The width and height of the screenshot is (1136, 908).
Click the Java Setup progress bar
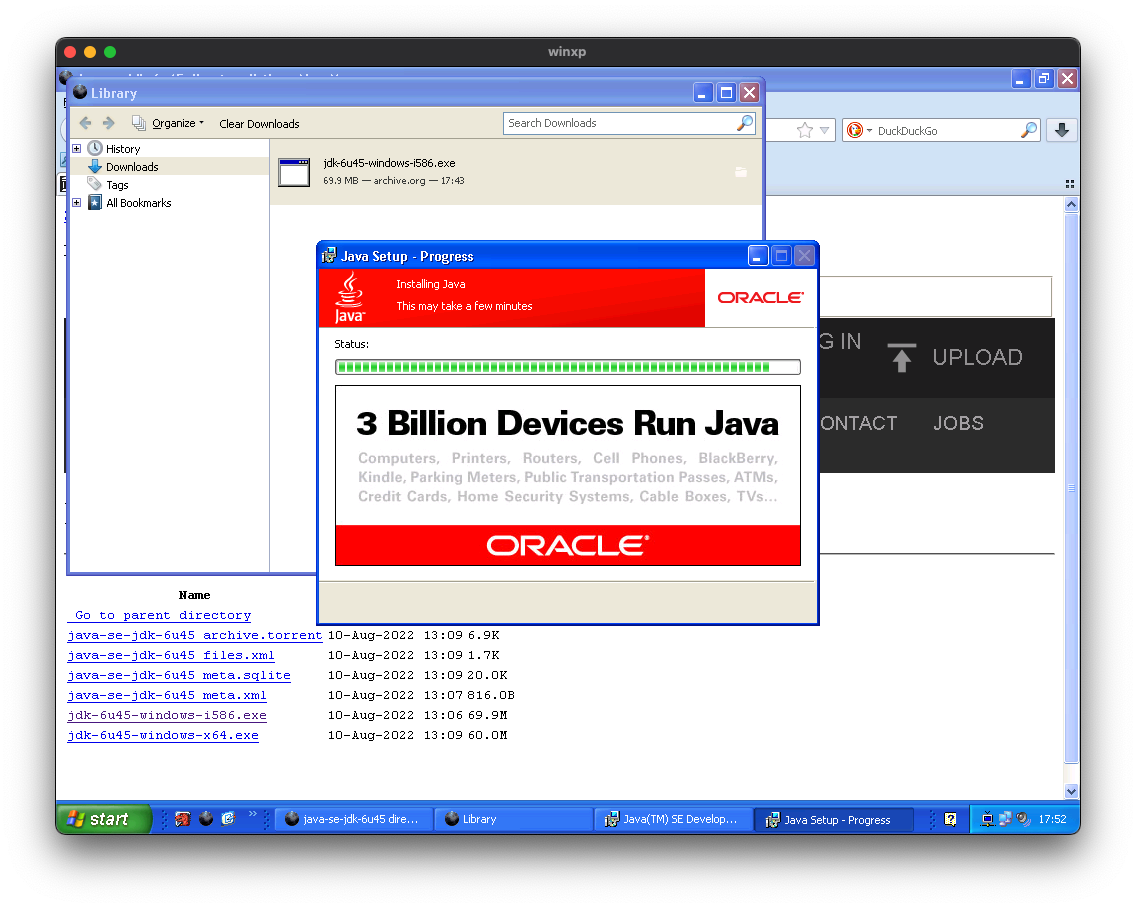pos(568,367)
